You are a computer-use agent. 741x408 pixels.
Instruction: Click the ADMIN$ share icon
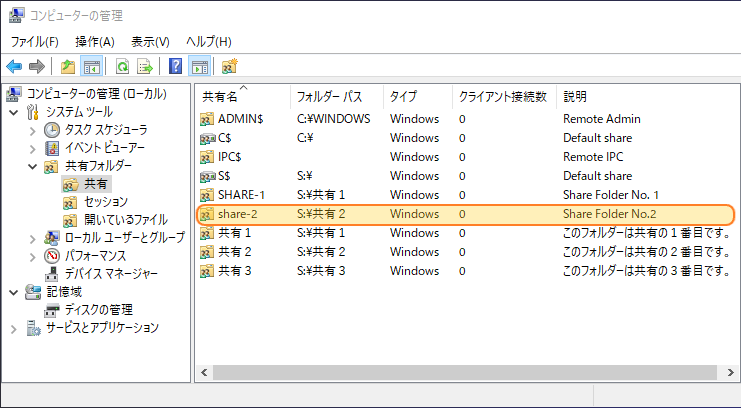pyautogui.click(x=207, y=119)
